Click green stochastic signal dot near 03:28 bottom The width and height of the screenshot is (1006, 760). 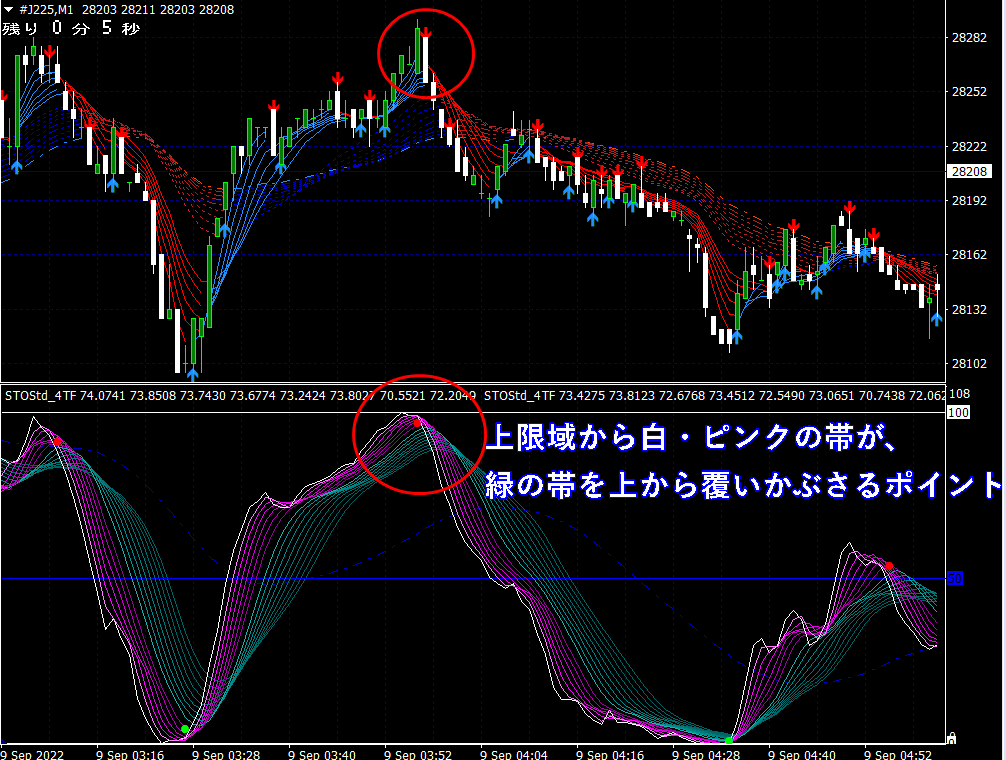pyautogui.click(x=185, y=729)
